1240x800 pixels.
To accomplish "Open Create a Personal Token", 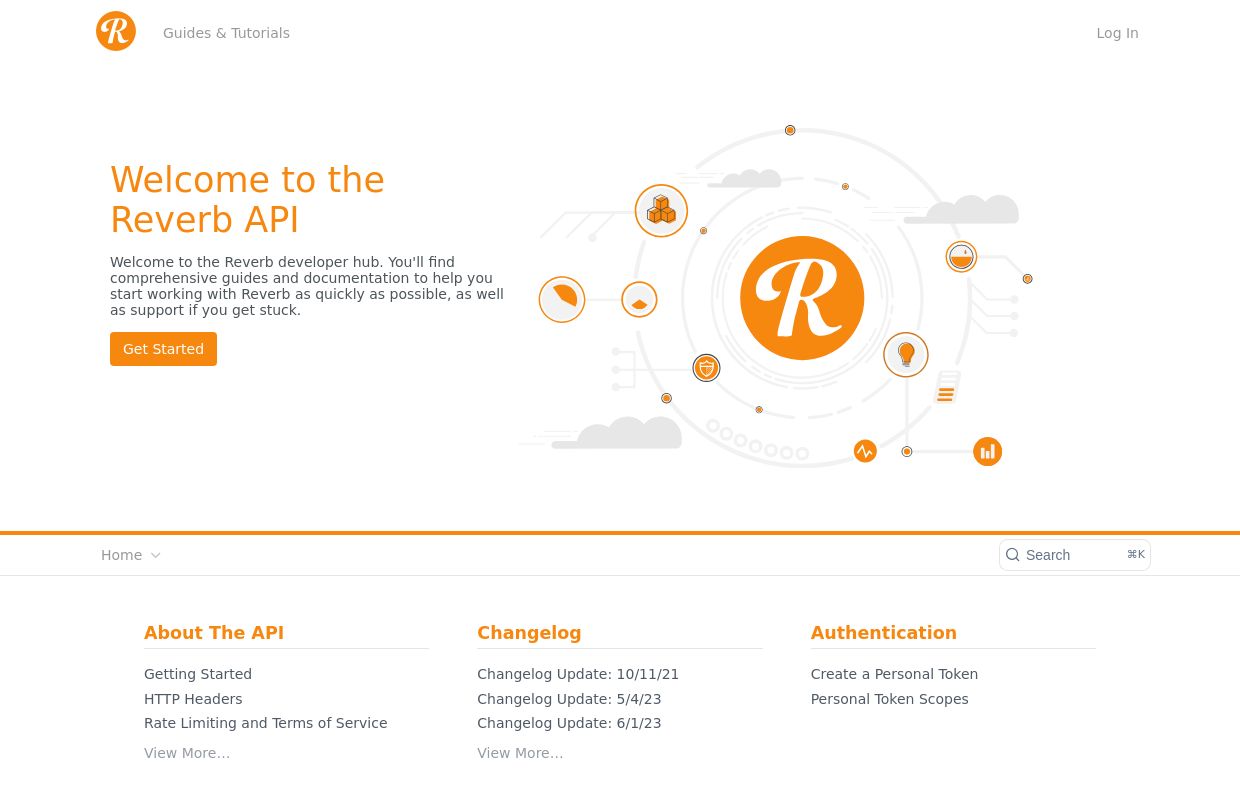I will pyautogui.click(x=894, y=674).
